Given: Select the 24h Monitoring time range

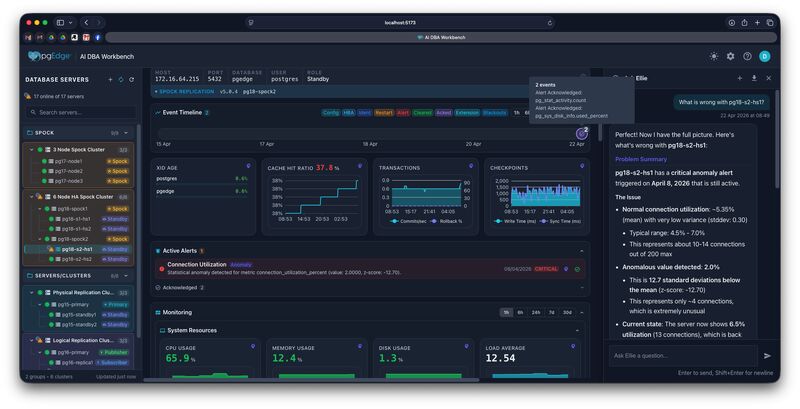Looking at the screenshot, I should 536,312.
